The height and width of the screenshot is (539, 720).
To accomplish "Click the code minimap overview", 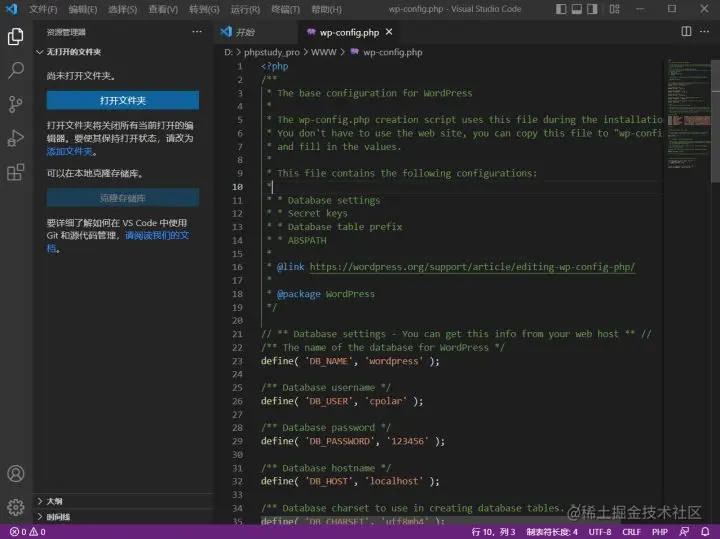I will click(x=688, y=115).
